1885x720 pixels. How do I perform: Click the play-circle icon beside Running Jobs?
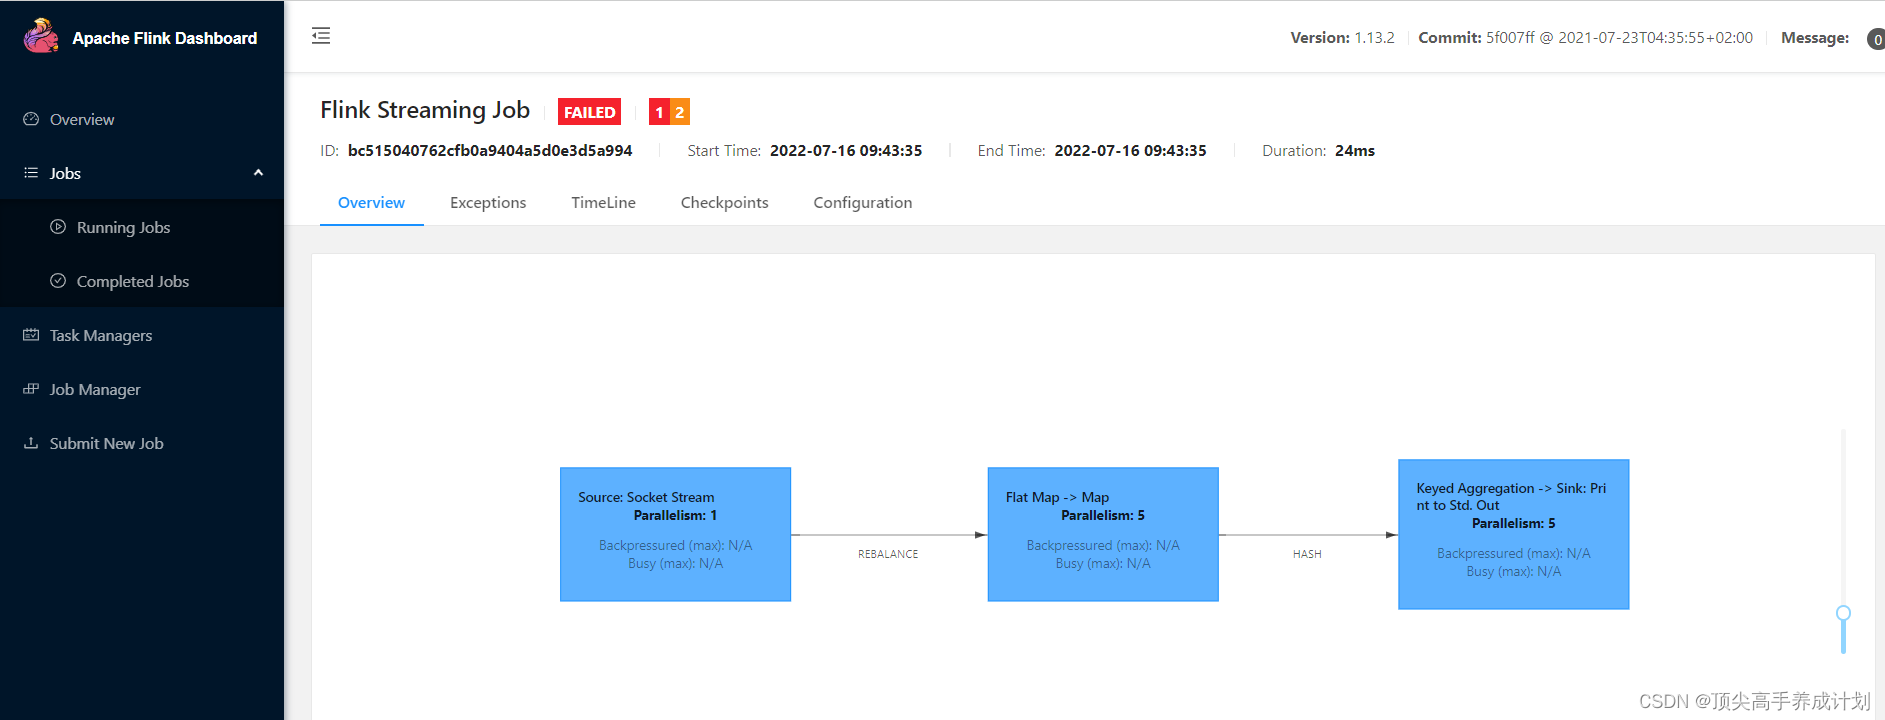point(58,227)
